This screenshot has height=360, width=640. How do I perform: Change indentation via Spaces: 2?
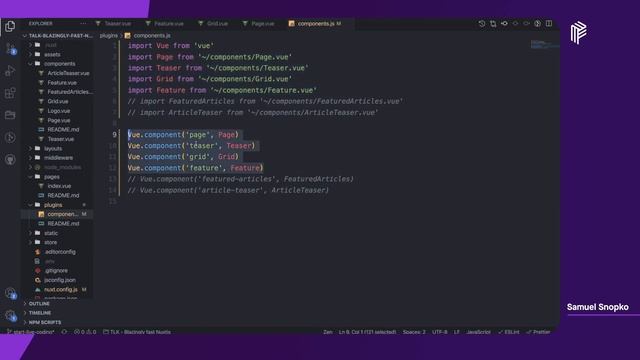click(x=414, y=332)
